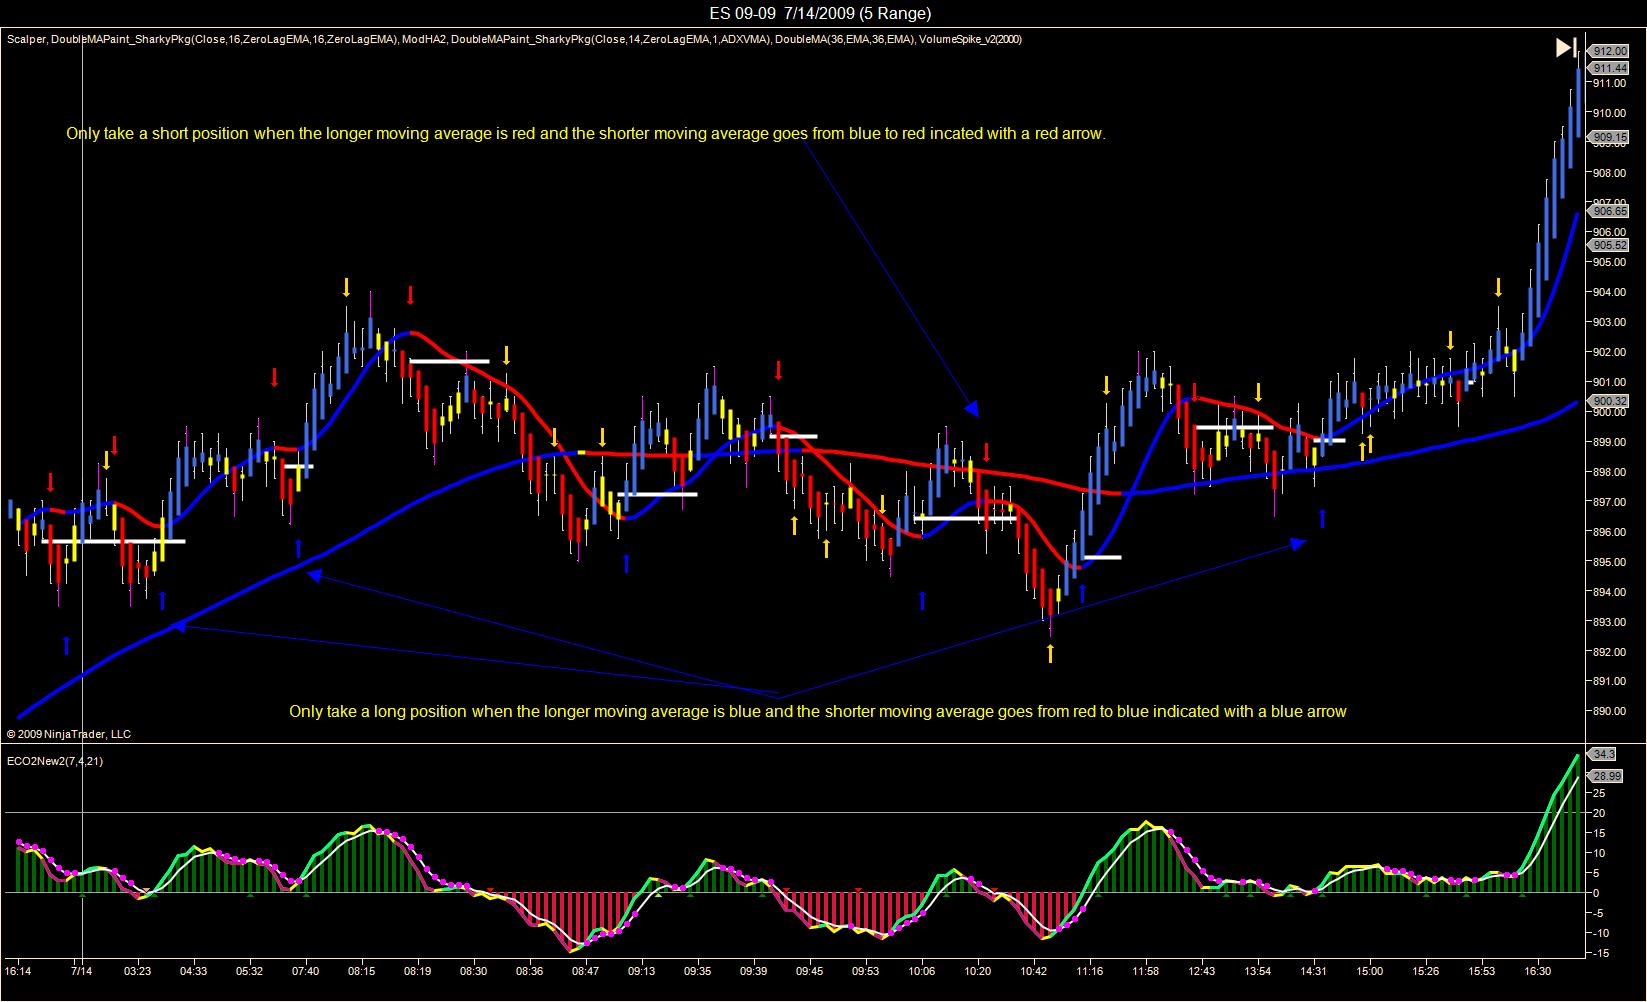This screenshot has width=1647, height=1002.
Task: Click the 08:30 time axis label
Action: 474,971
